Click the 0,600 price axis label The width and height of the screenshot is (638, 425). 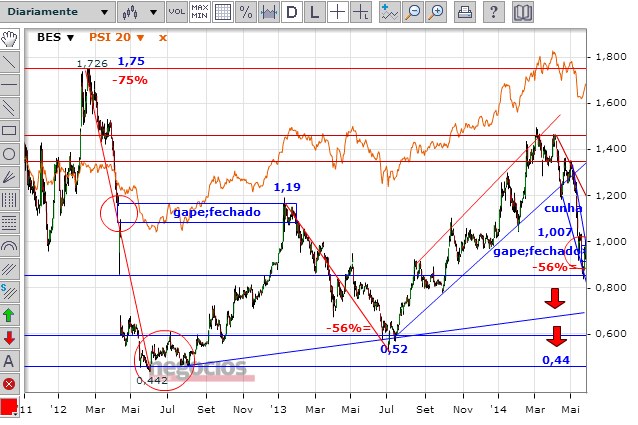[x=611, y=333]
